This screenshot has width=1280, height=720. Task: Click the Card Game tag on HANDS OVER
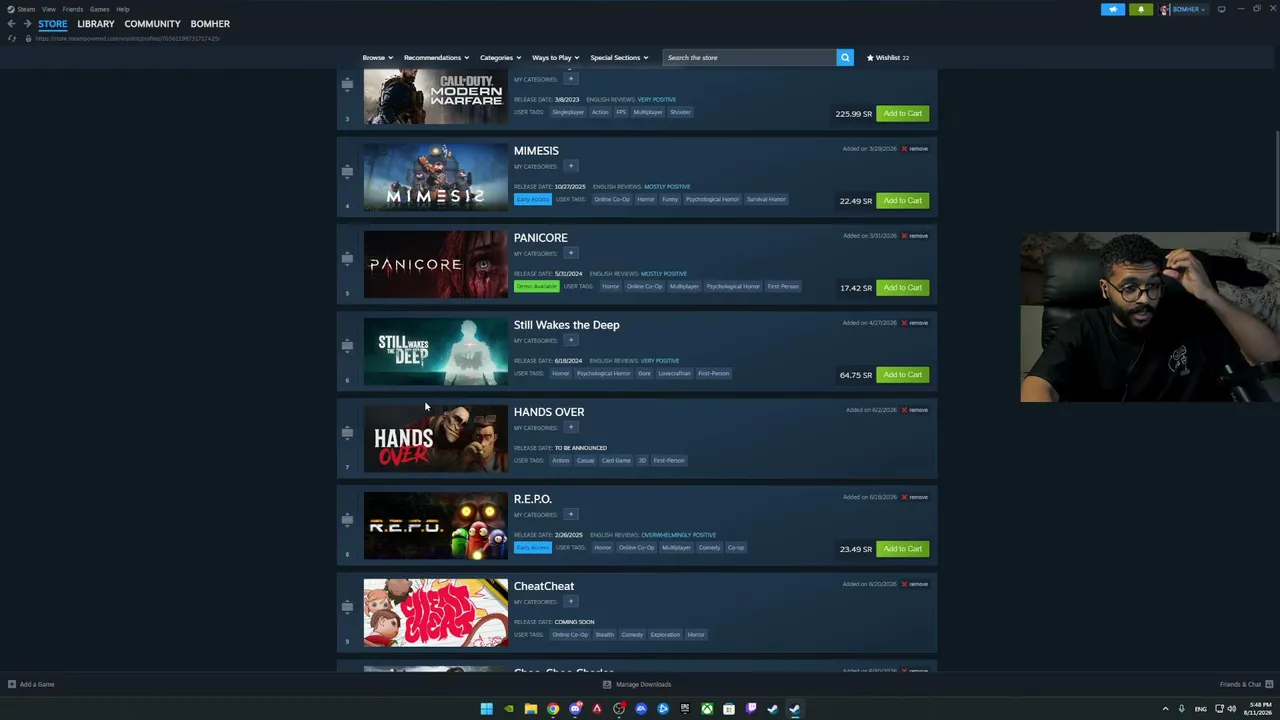616,460
